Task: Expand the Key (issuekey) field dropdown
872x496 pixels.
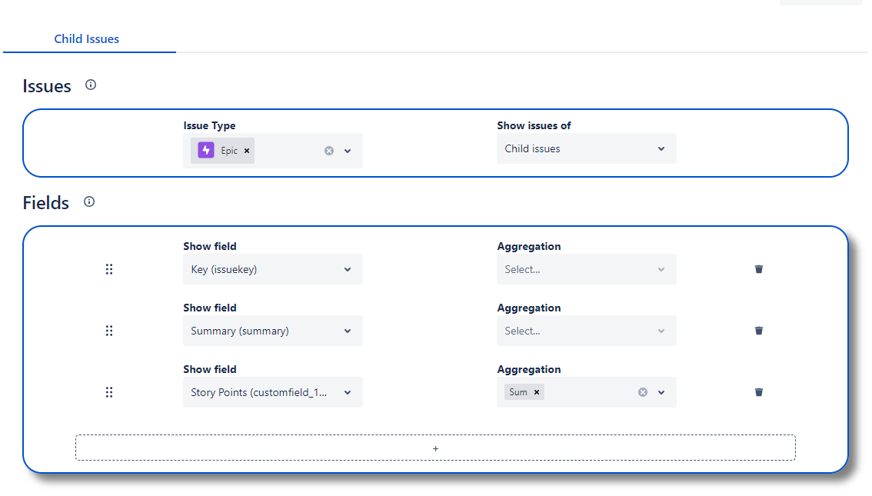Action: (272, 269)
